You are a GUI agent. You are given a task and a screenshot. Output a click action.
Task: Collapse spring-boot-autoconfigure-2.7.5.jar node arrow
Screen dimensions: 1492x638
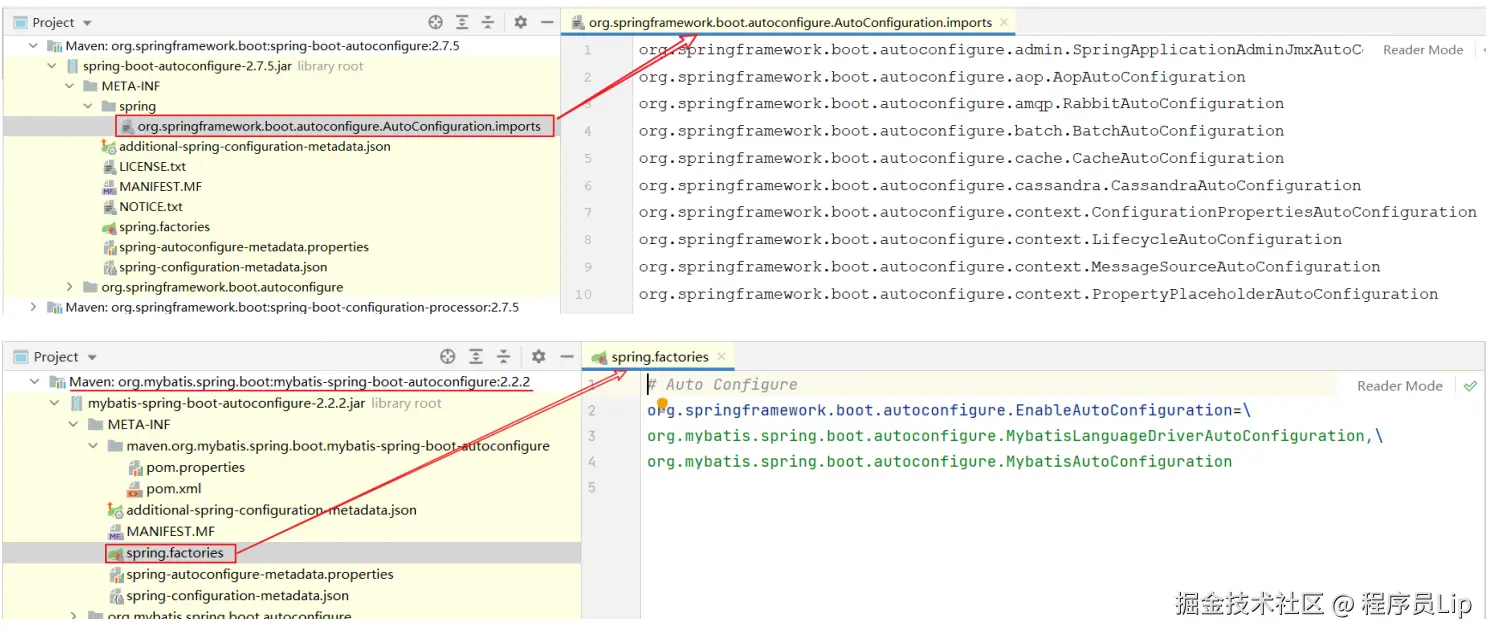coord(52,66)
